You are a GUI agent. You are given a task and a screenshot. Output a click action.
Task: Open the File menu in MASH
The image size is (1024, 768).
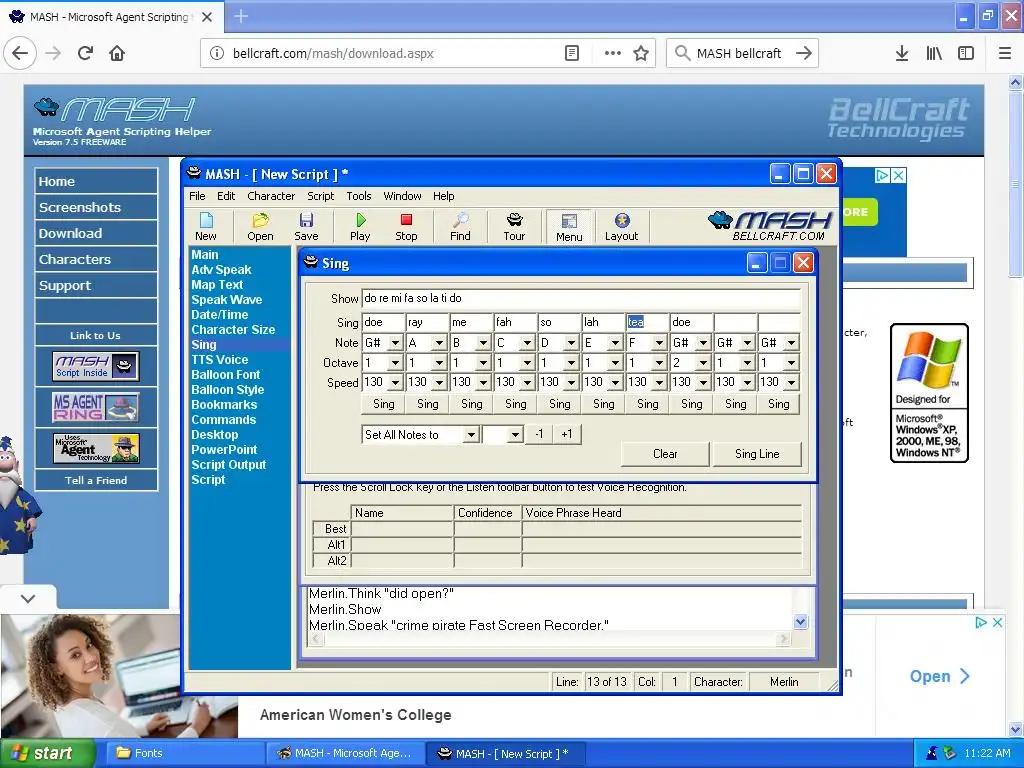pyautogui.click(x=197, y=196)
